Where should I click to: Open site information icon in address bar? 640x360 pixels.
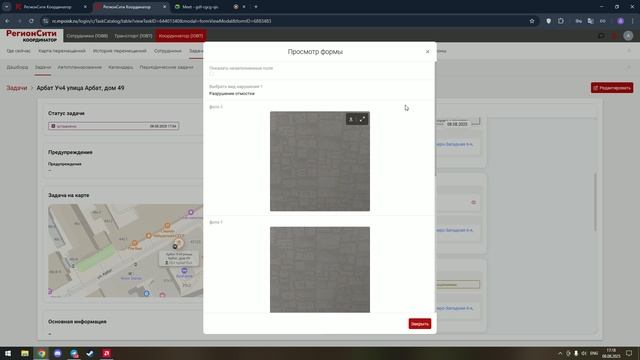[x=45, y=21]
